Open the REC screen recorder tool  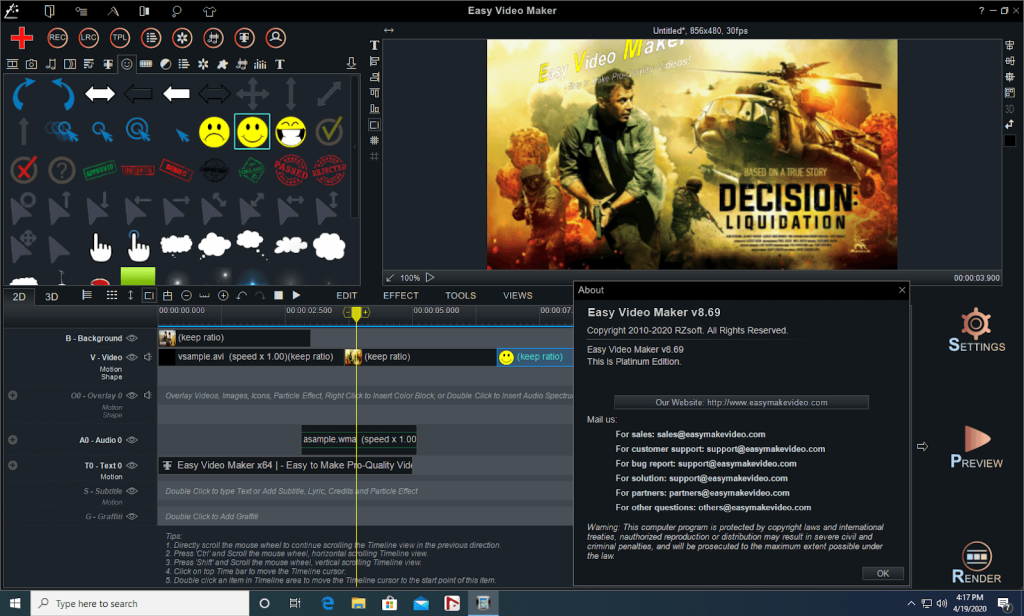57,38
